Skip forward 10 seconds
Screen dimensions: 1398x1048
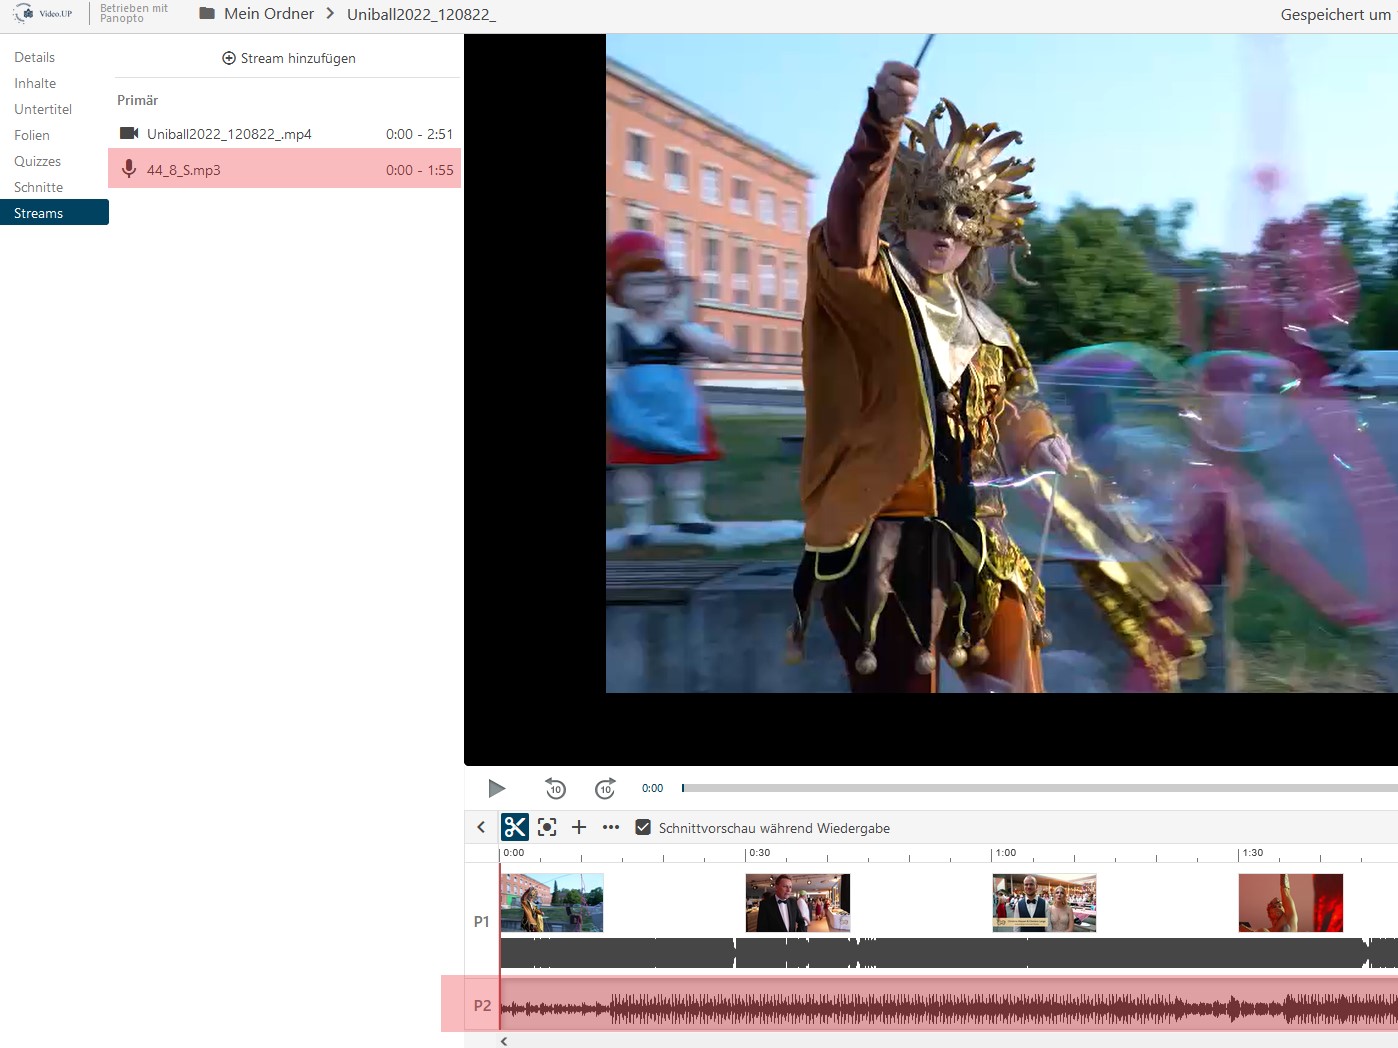click(605, 789)
